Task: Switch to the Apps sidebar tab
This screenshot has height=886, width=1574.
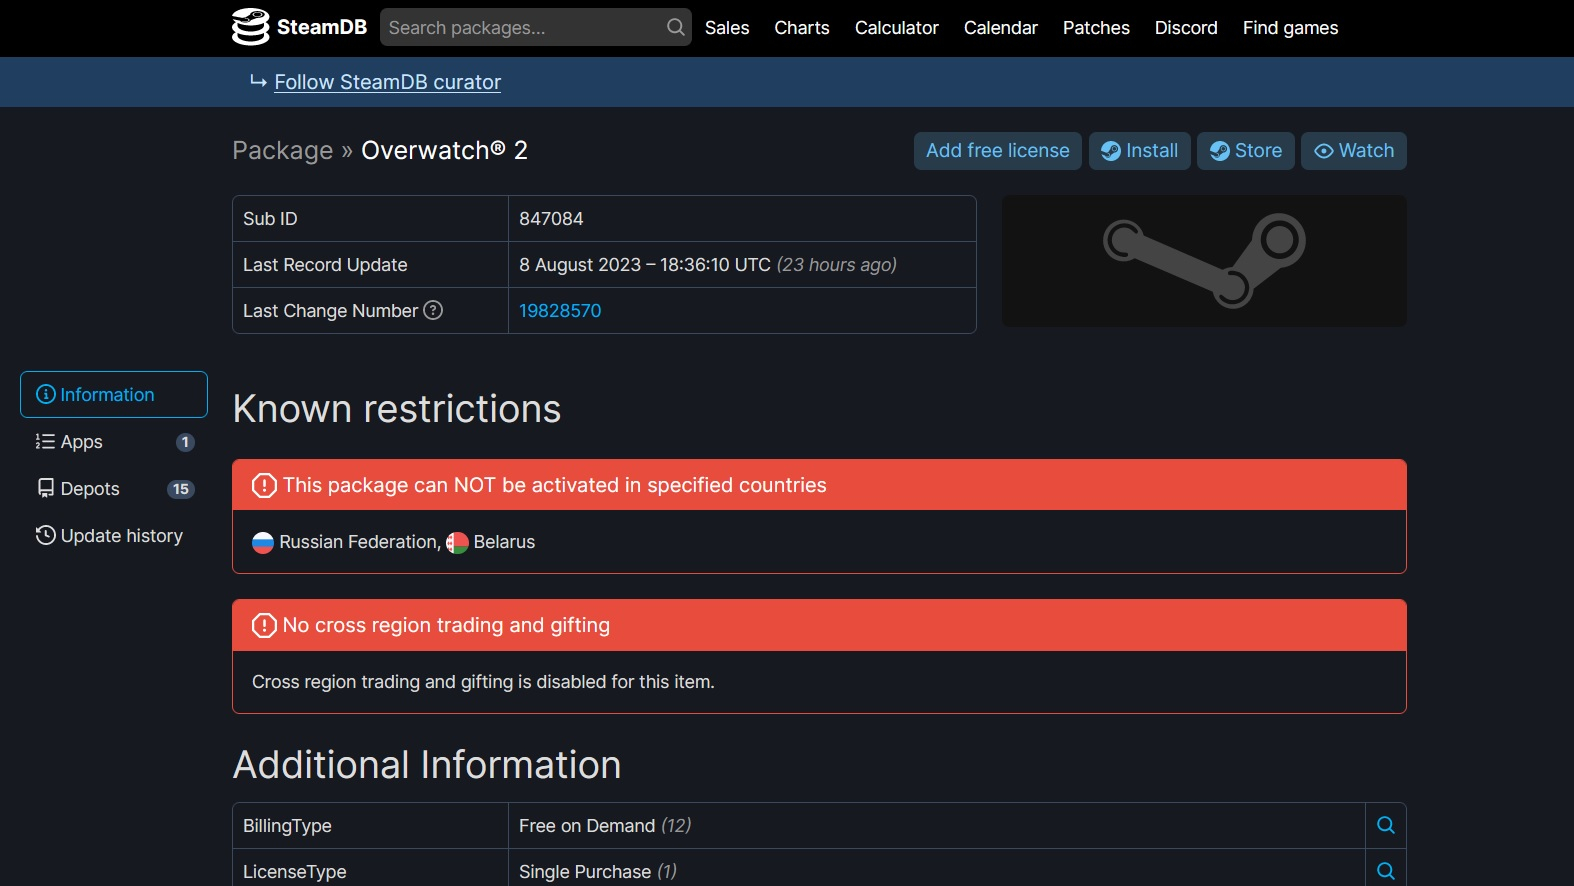Action: tap(114, 442)
